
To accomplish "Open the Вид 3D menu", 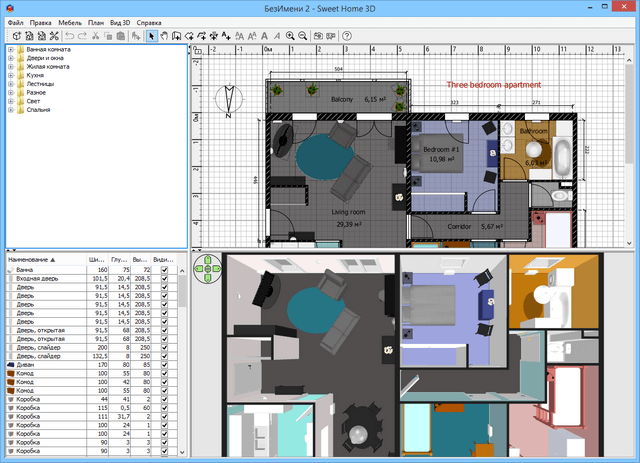I will click(x=119, y=21).
